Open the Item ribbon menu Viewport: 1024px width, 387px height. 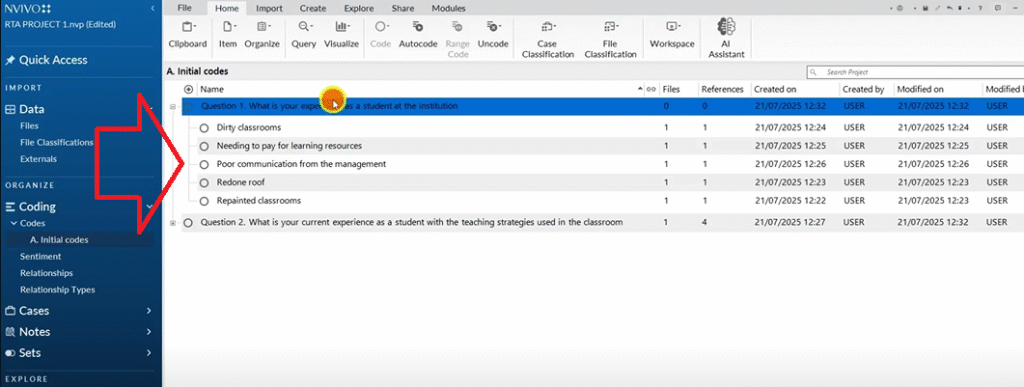pyautogui.click(x=228, y=35)
